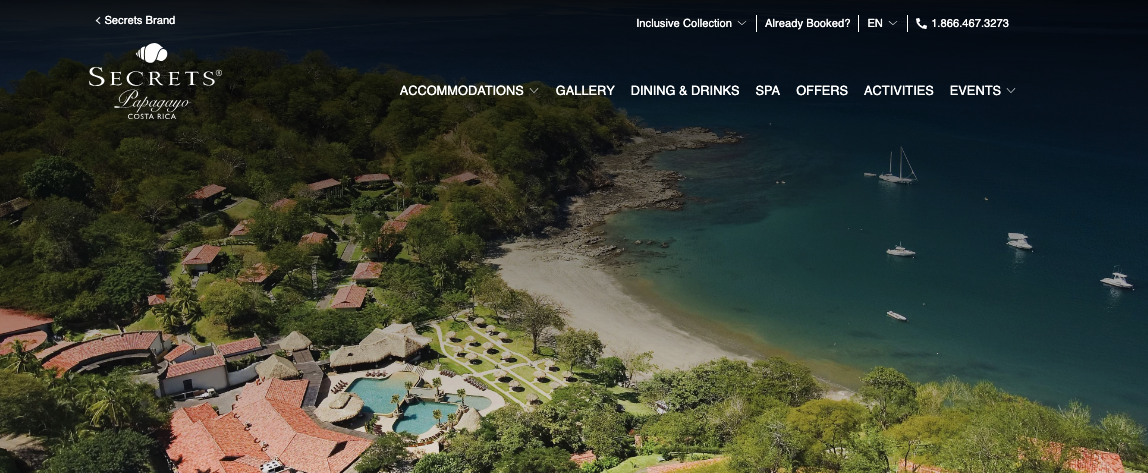Click the Inclusive Collection chevron arrow
Screen dimensions: 1148x473
(742, 23)
